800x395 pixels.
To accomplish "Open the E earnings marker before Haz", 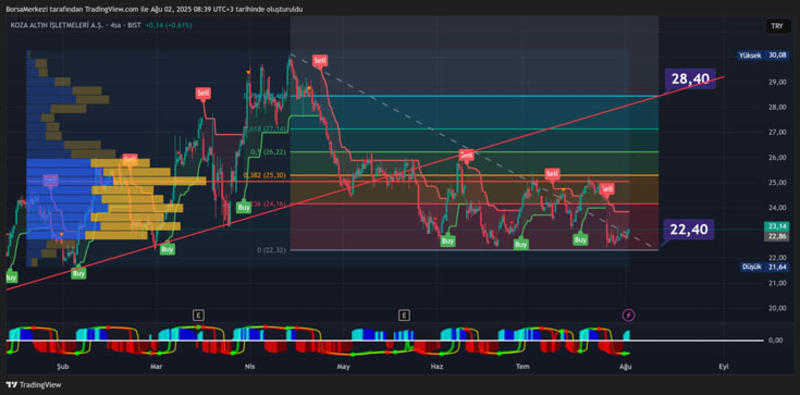I will (405, 315).
